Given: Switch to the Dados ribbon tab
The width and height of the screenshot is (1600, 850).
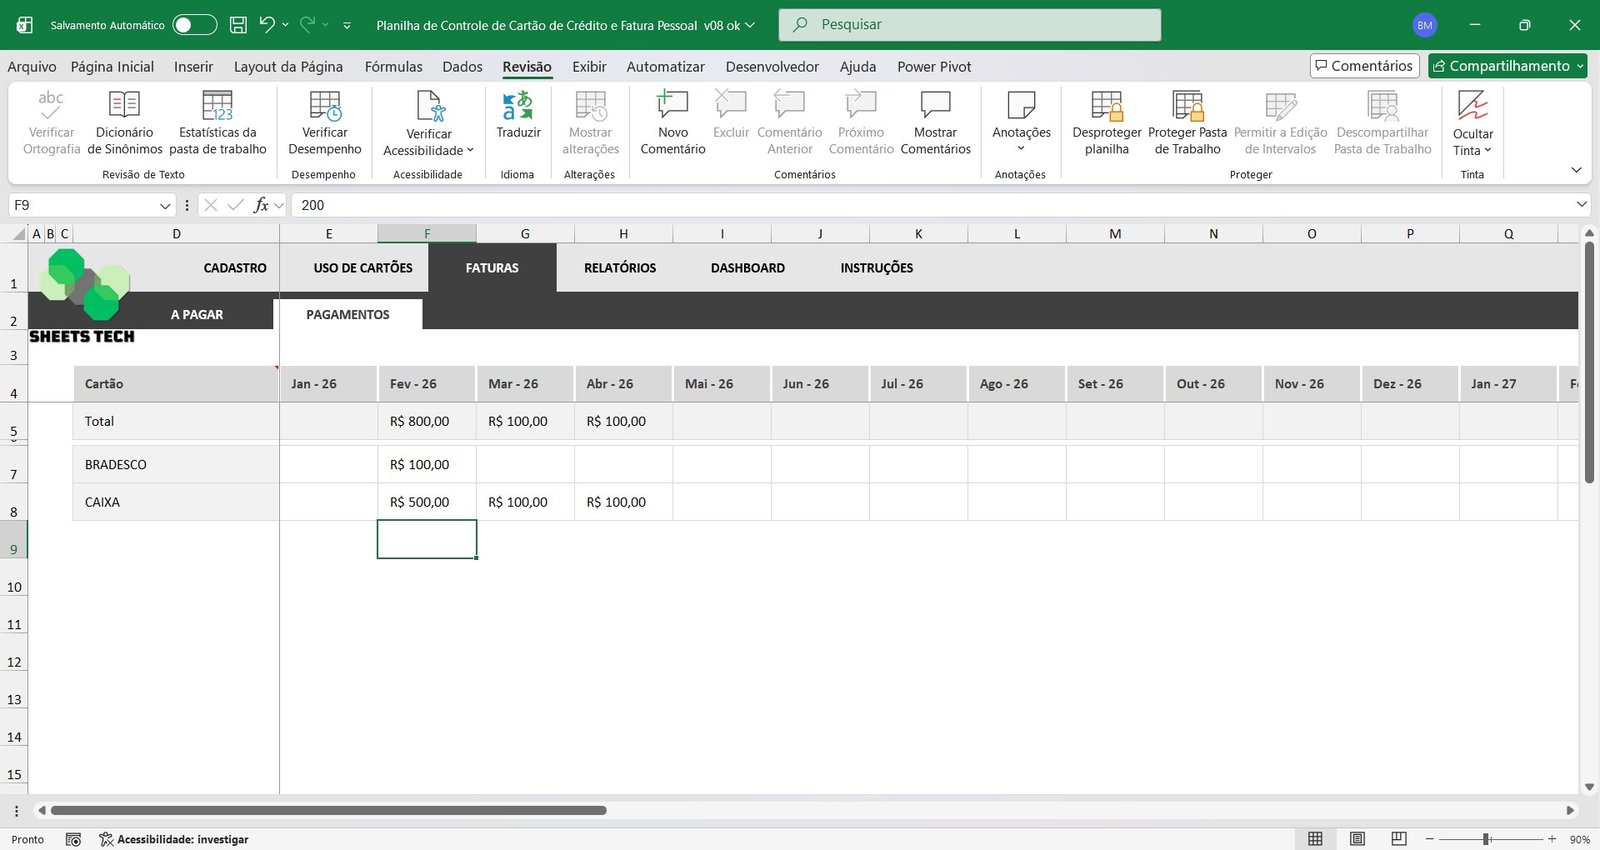Looking at the screenshot, I should 462,67.
